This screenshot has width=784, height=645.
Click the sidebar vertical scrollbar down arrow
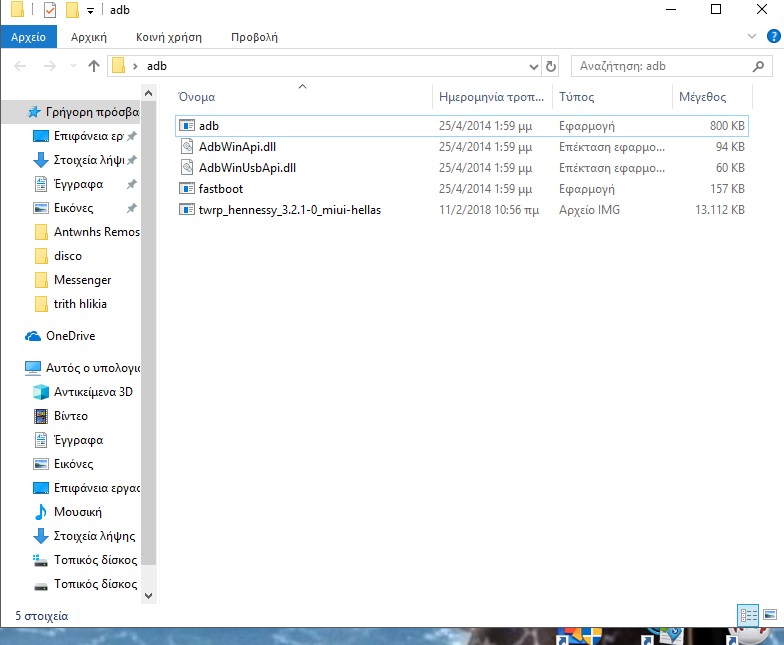(149, 595)
